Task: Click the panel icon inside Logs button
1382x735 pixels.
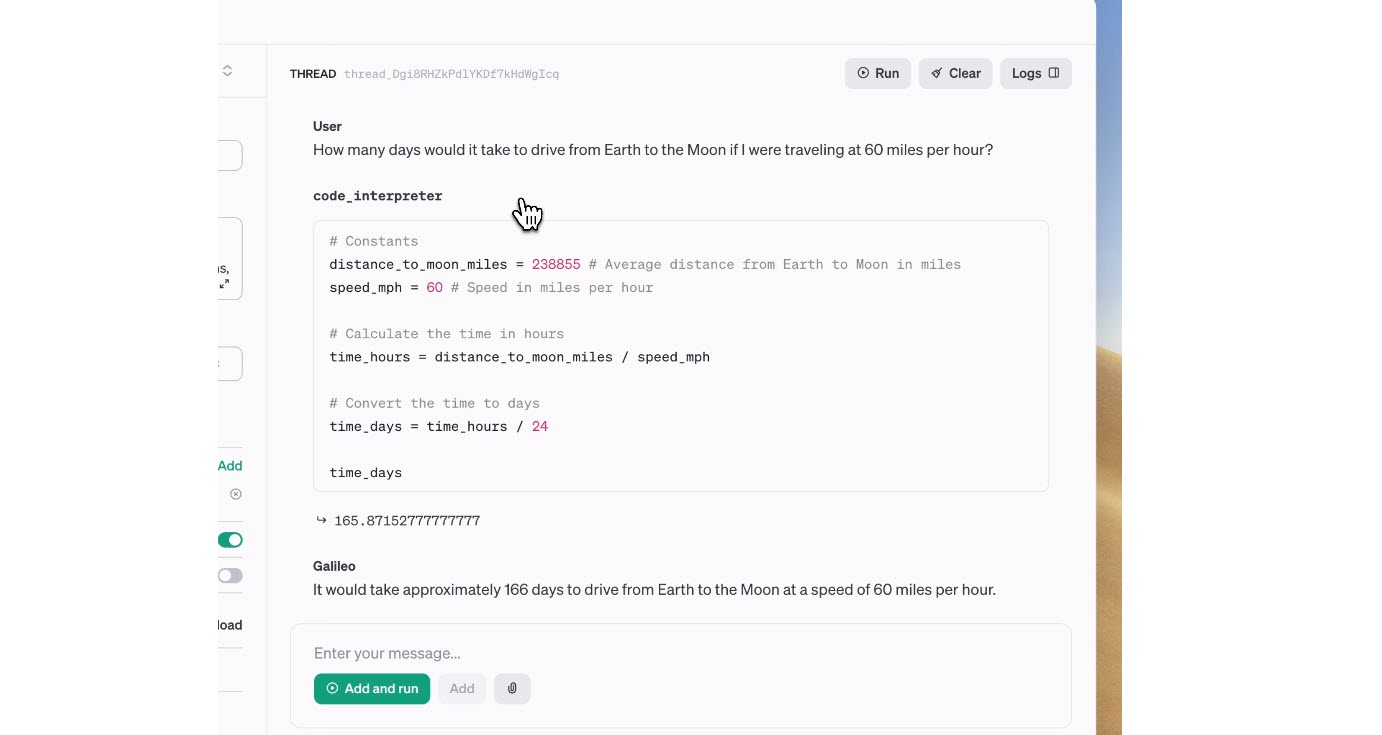Action: point(1054,73)
